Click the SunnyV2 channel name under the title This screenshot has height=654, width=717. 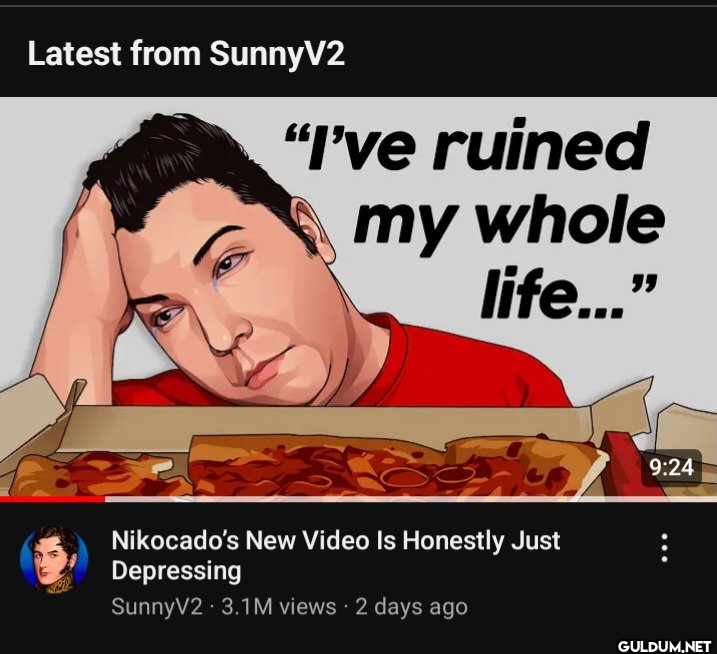tap(157, 607)
